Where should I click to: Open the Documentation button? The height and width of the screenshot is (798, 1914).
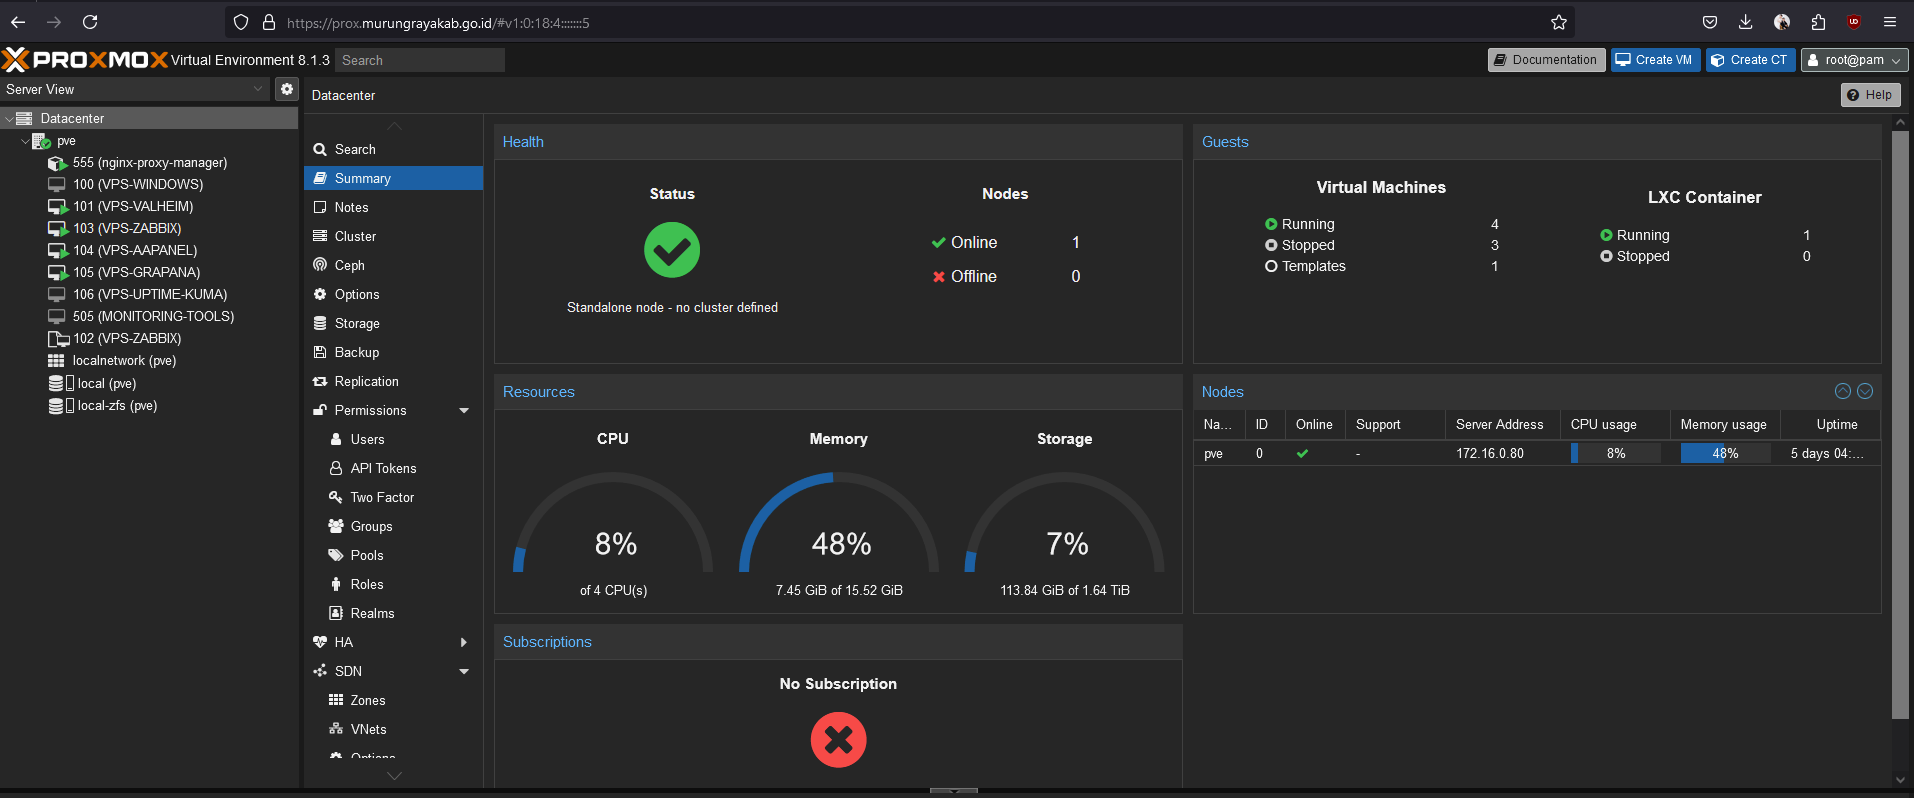(x=1546, y=60)
